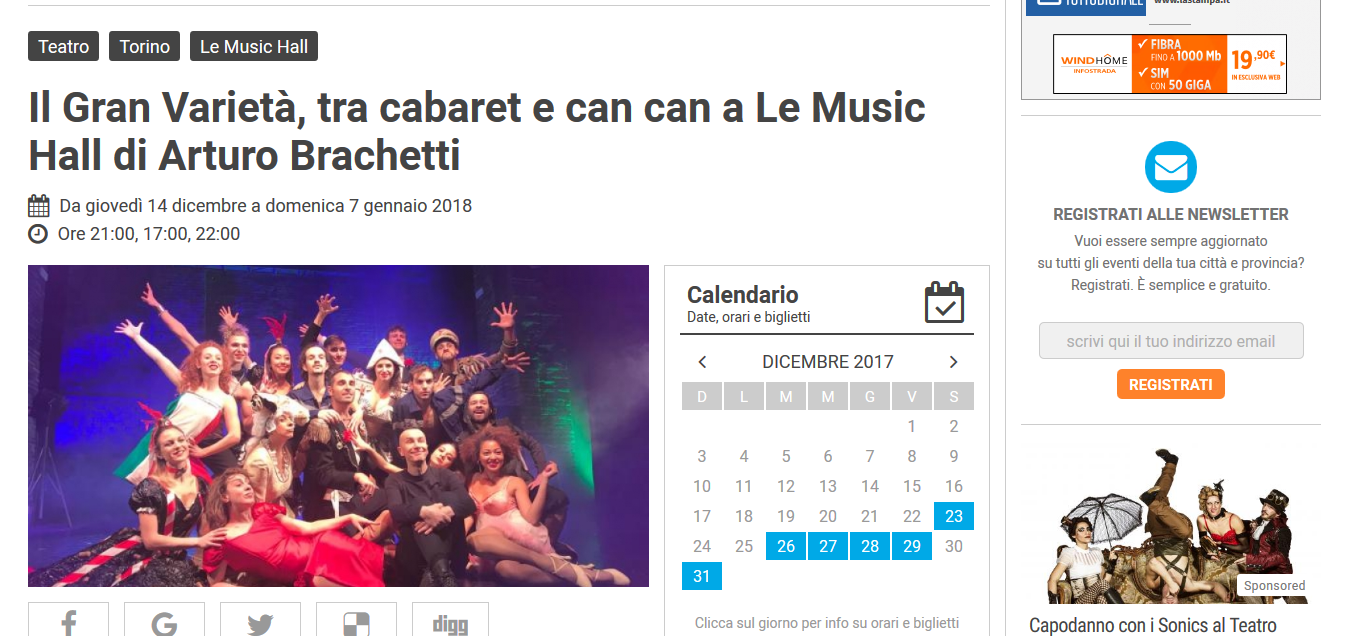Click the calendar checkmark icon
The height and width of the screenshot is (636, 1366).
(x=944, y=302)
